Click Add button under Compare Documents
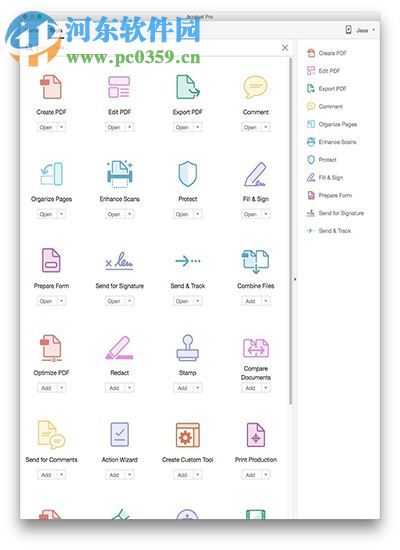Image resolution: width=400 pixels, height=550 pixels. point(251,388)
